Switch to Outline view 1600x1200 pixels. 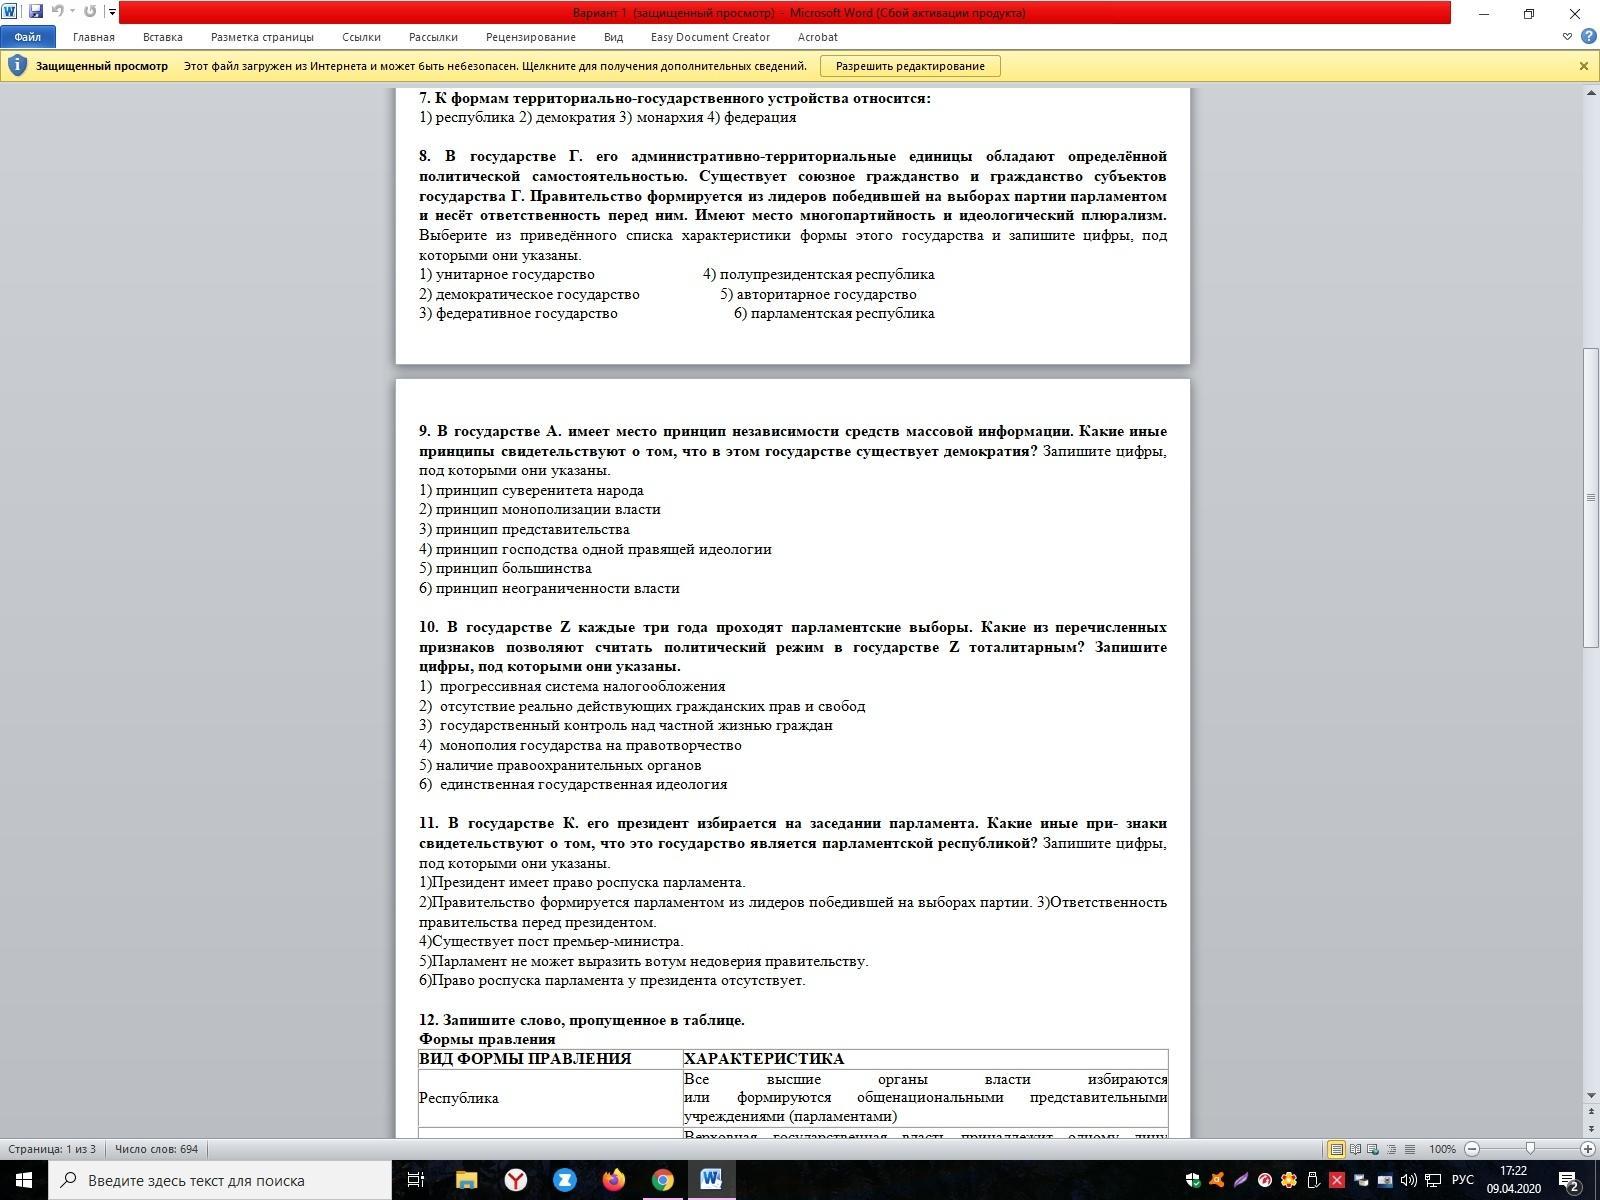click(x=1391, y=1149)
